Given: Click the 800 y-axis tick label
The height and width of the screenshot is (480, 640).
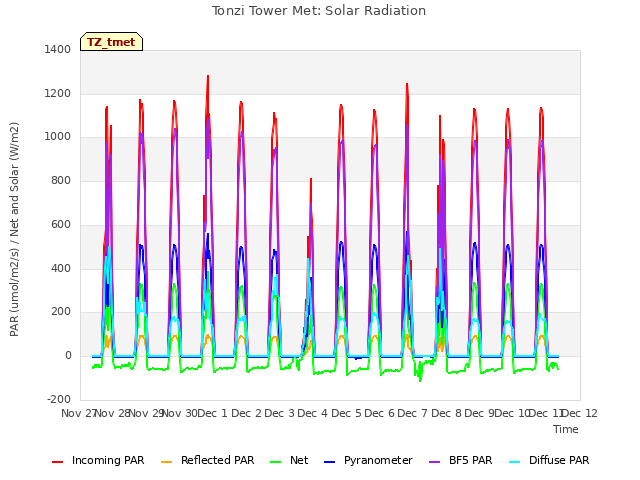Looking at the screenshot, I should (x=61, y=180).
